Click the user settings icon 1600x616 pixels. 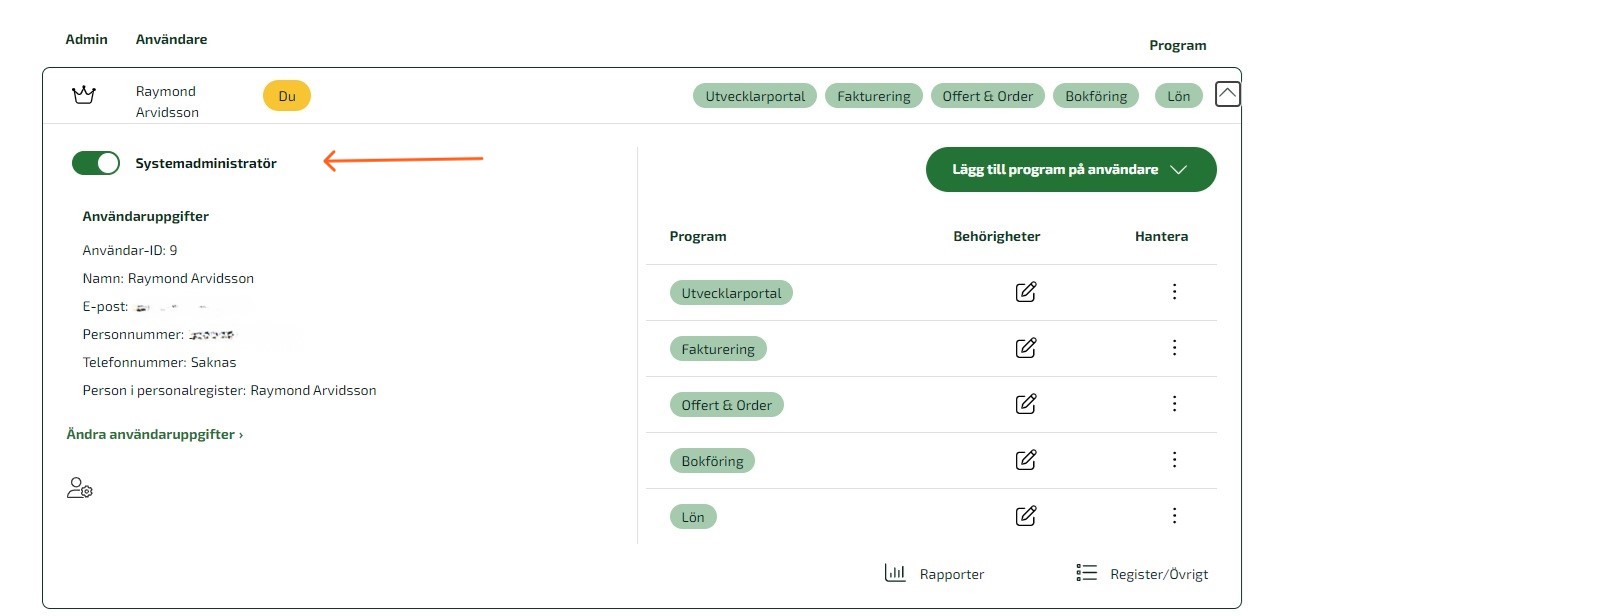[79, 488]
